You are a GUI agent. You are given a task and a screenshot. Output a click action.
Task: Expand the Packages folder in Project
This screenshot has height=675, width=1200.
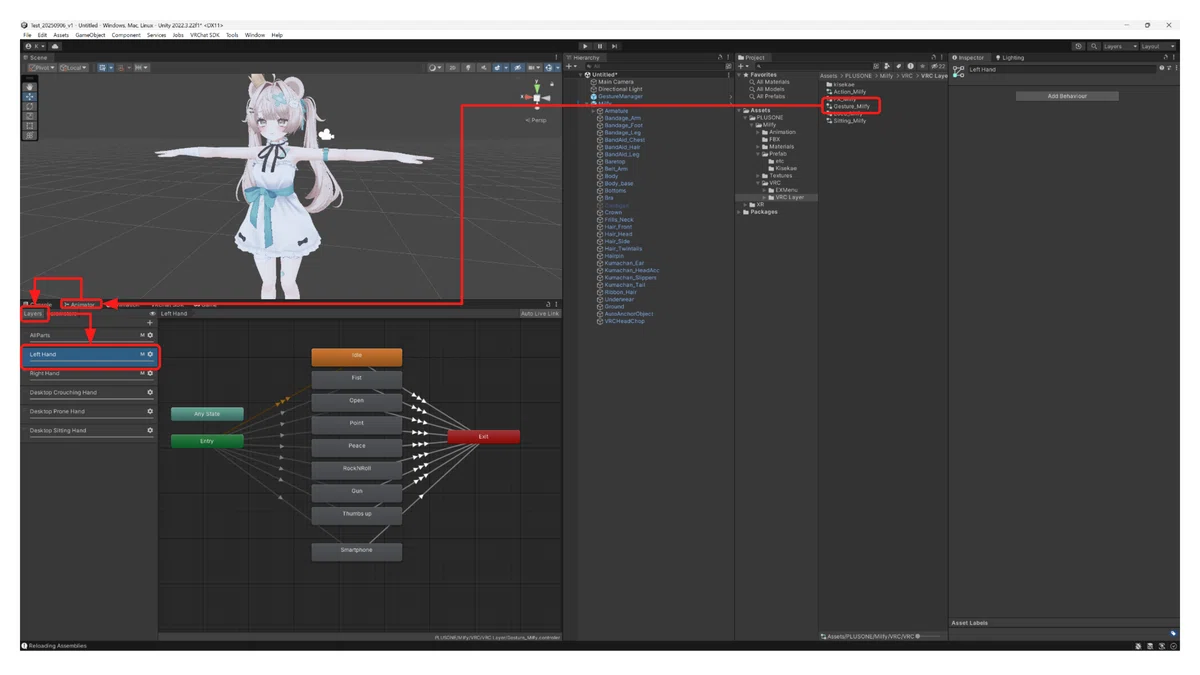click(x=740, y=212)
